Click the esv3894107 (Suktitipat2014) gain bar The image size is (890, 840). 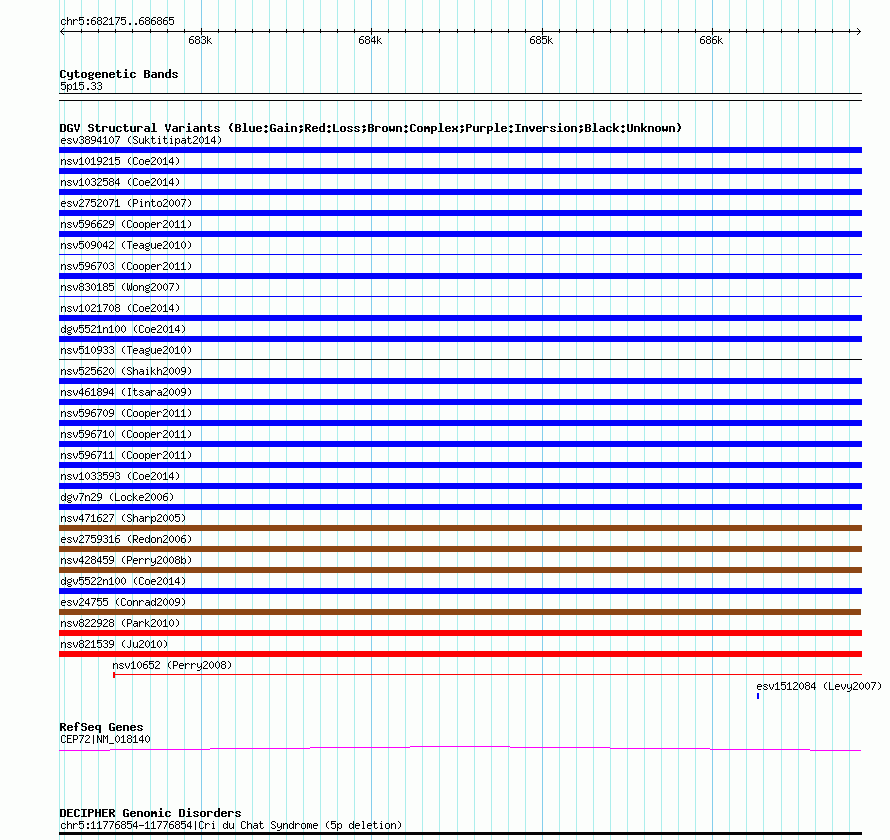[x=460, y=150]
